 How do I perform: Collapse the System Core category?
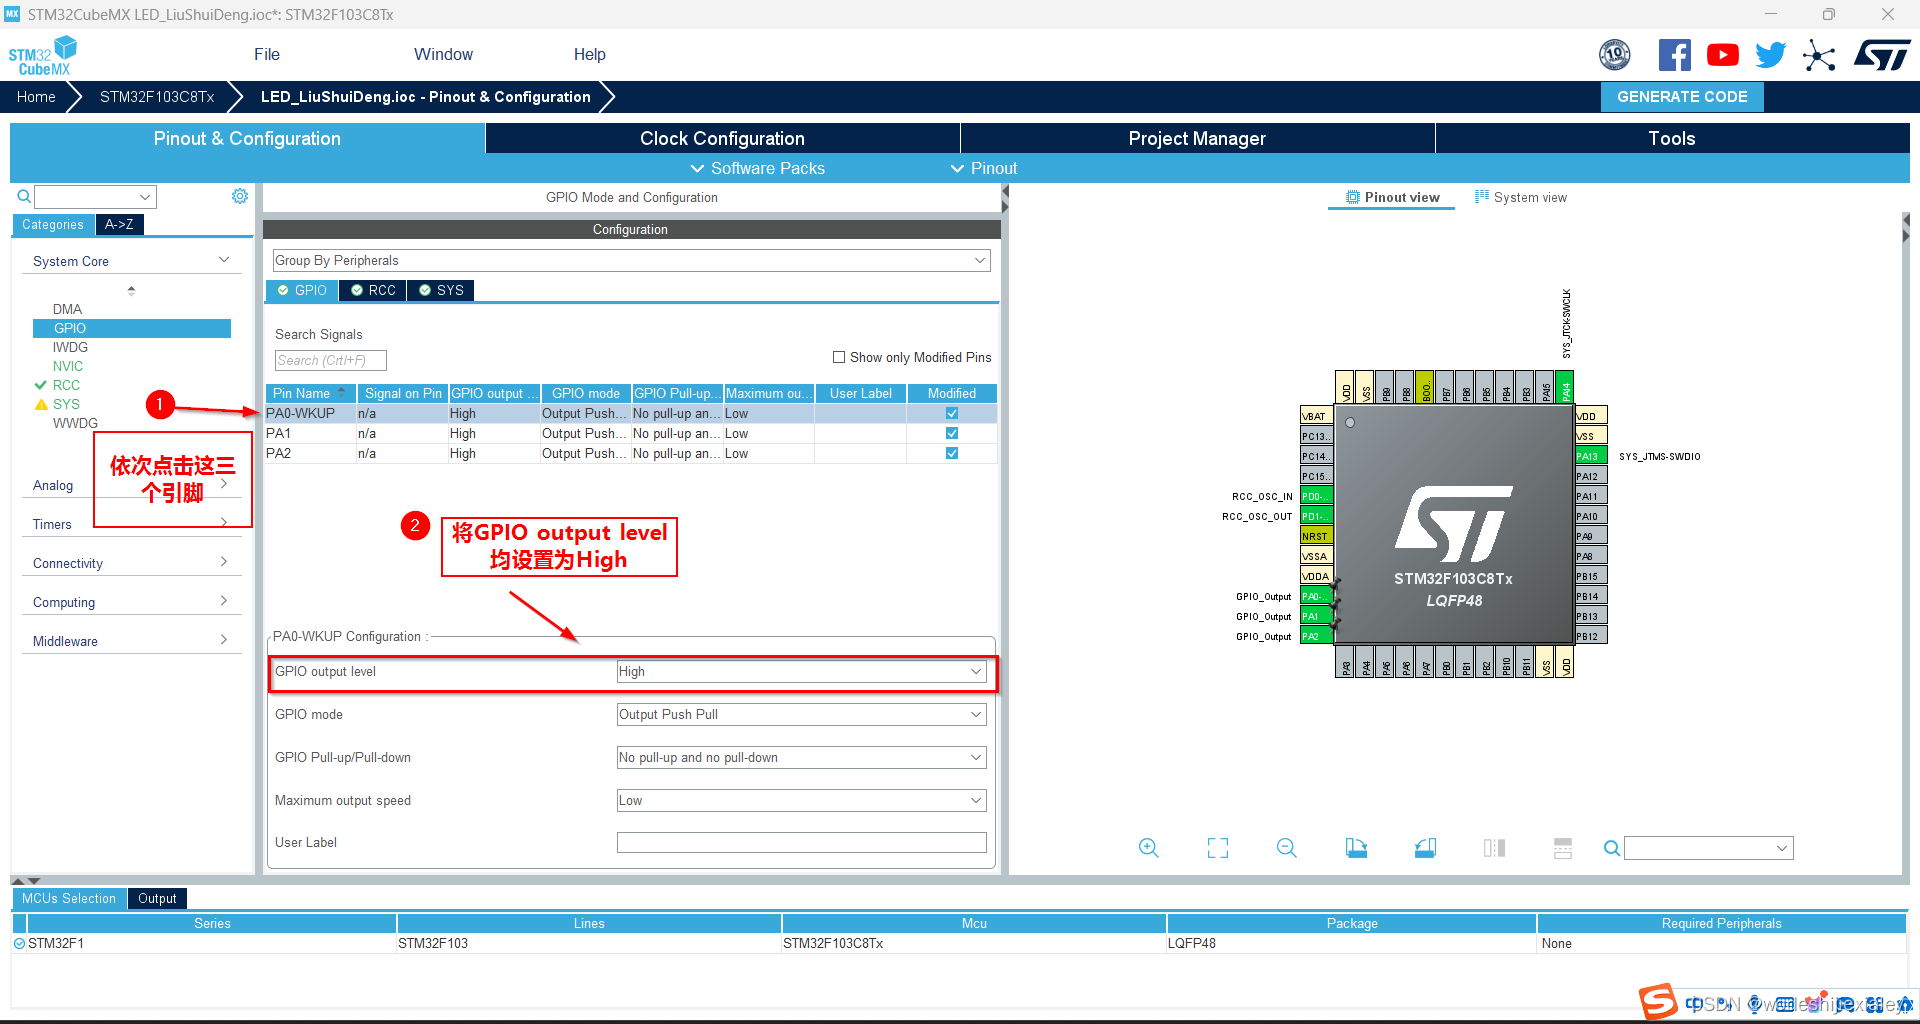click(x=131, y=261)
